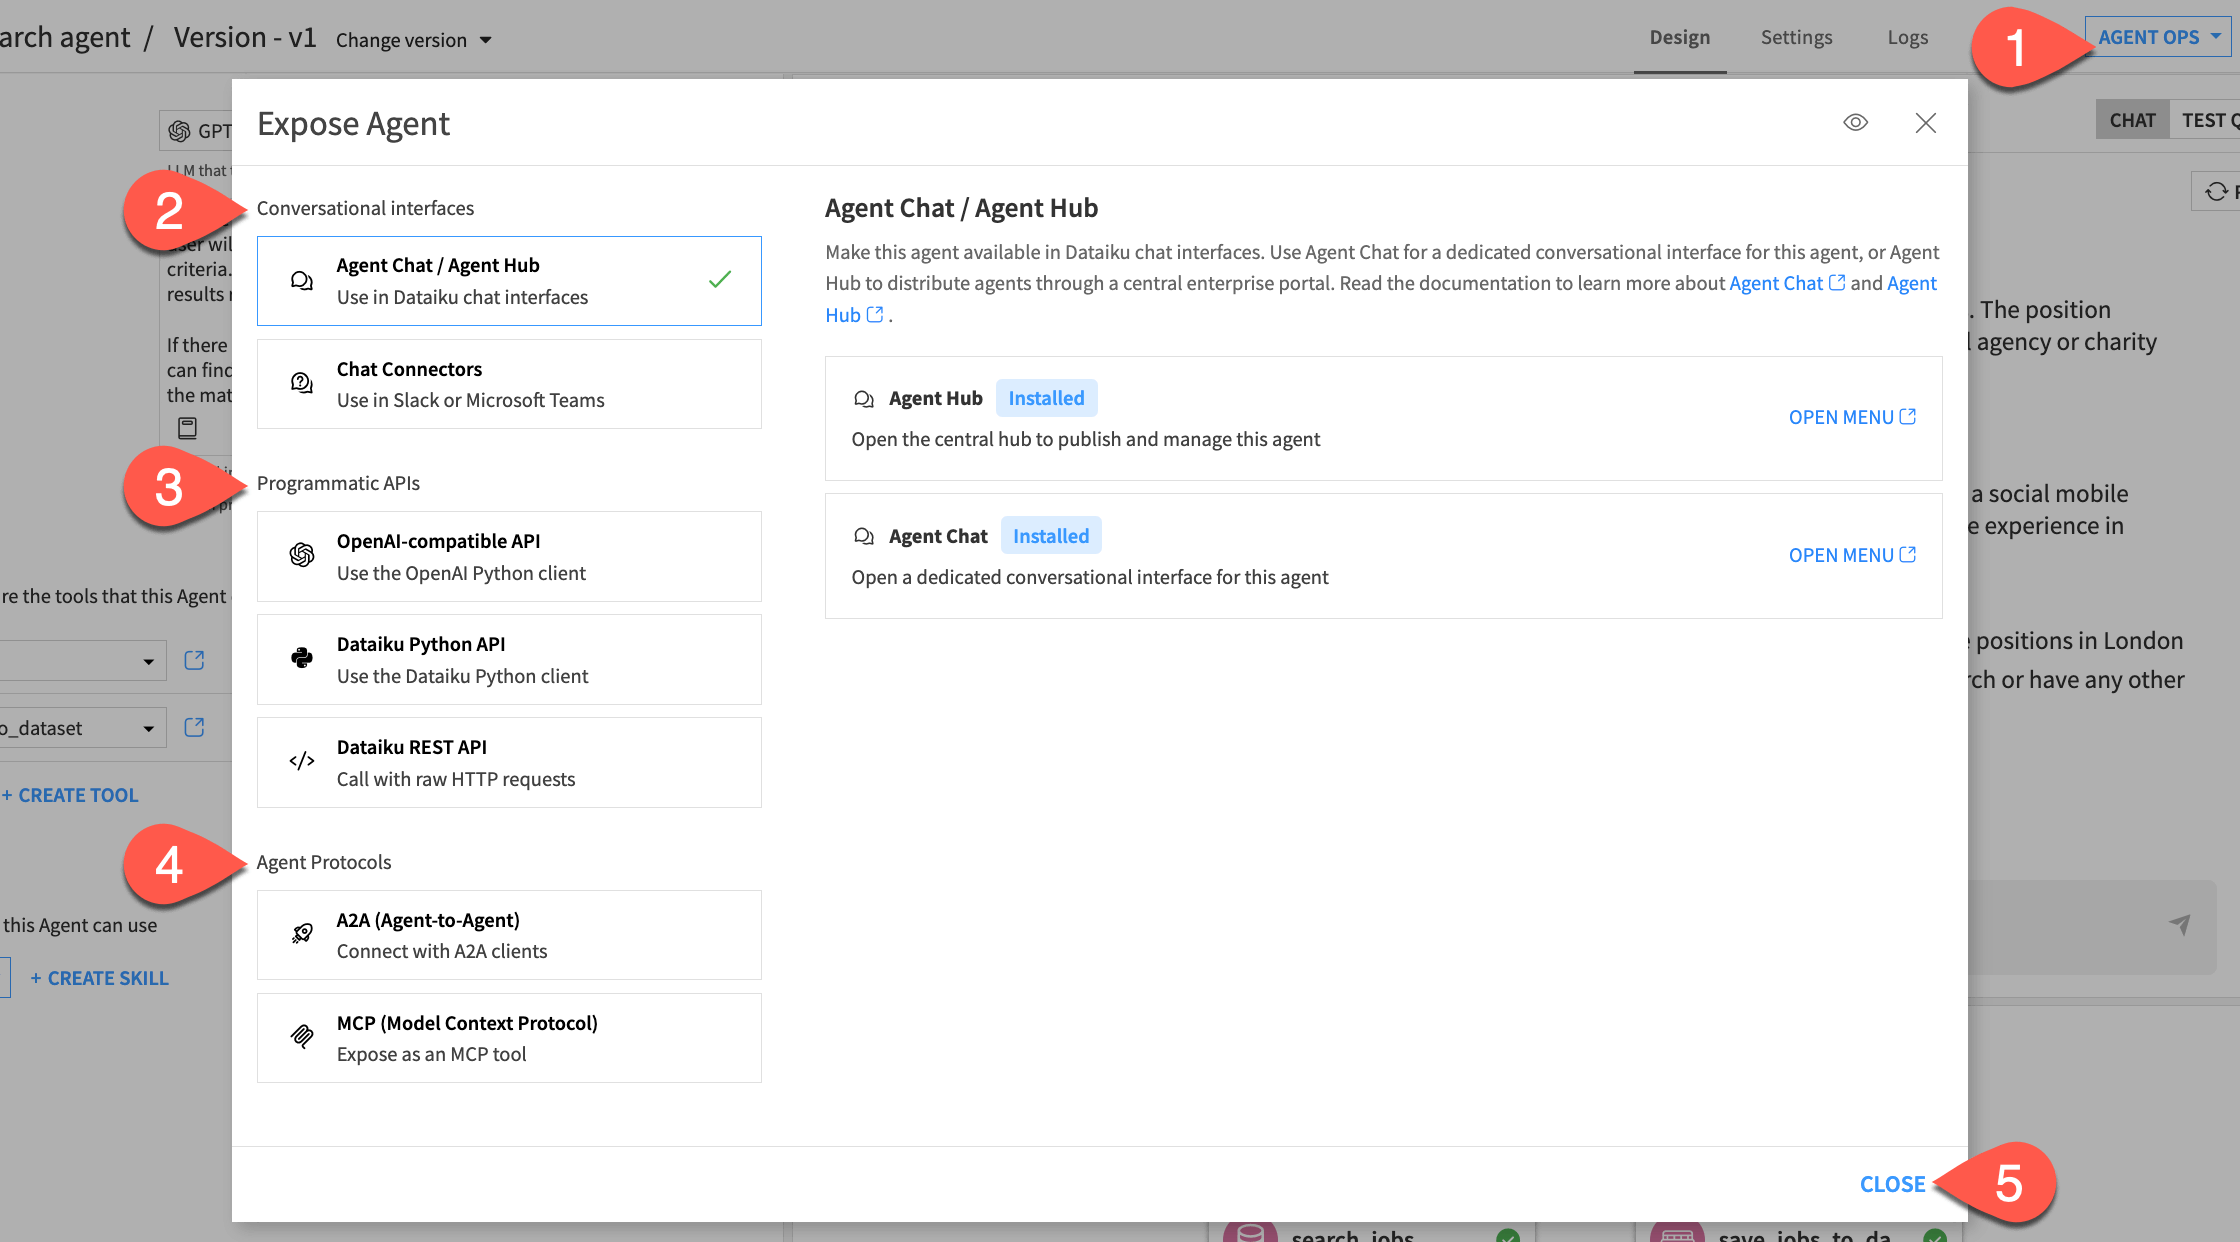This screenshot has height=1242, width=2240.
Task: Click the Agent Chat chat-bubble icon in list
Action: [301, 281]
